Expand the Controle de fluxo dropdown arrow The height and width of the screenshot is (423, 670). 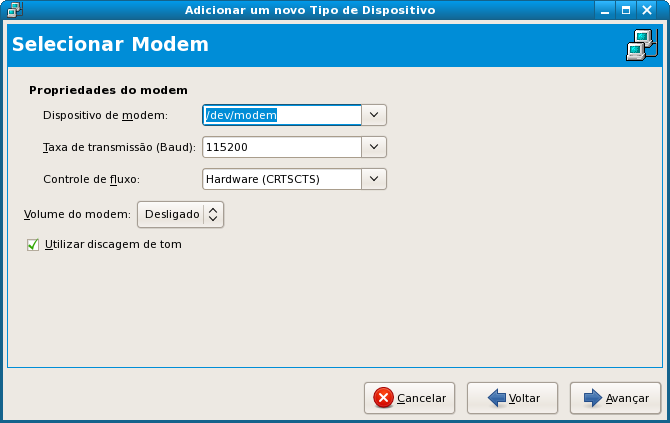tap(374, 179)
